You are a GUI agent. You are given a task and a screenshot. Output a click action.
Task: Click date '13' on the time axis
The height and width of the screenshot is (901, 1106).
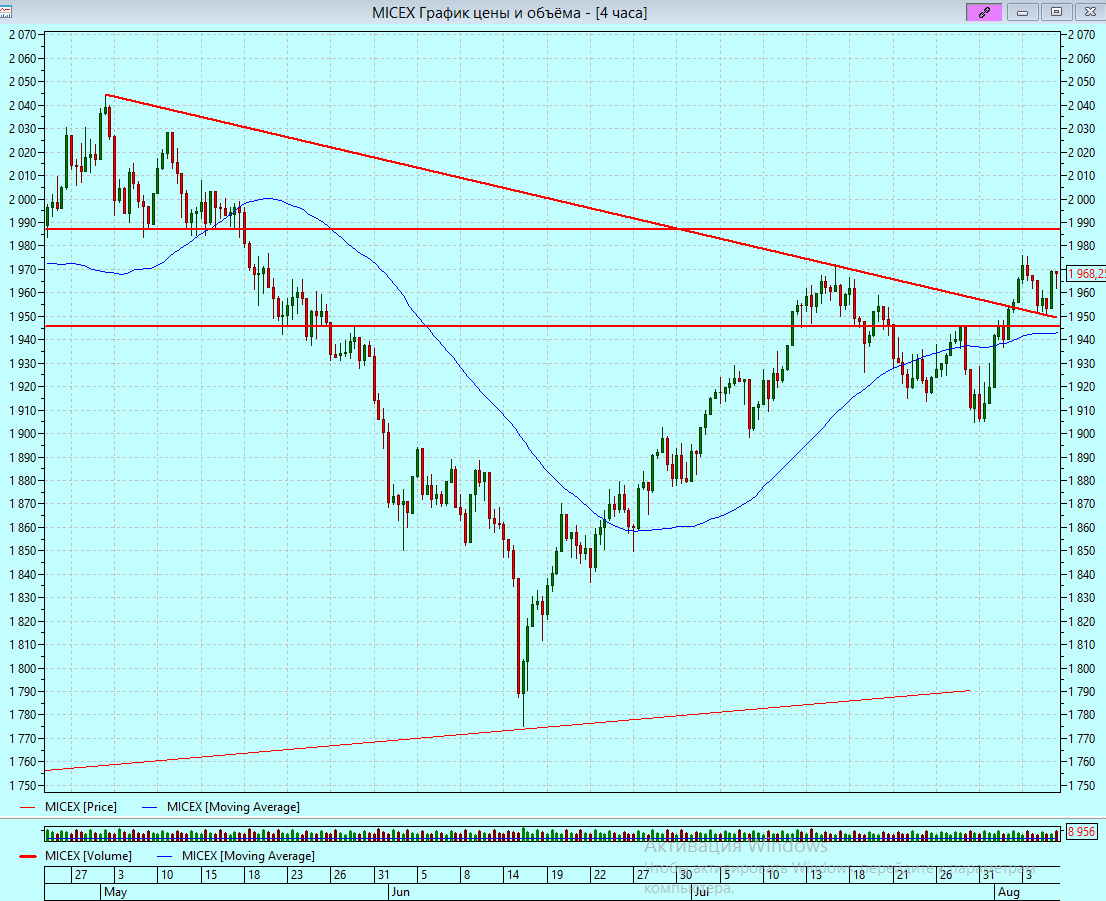[x=815, y=875]
